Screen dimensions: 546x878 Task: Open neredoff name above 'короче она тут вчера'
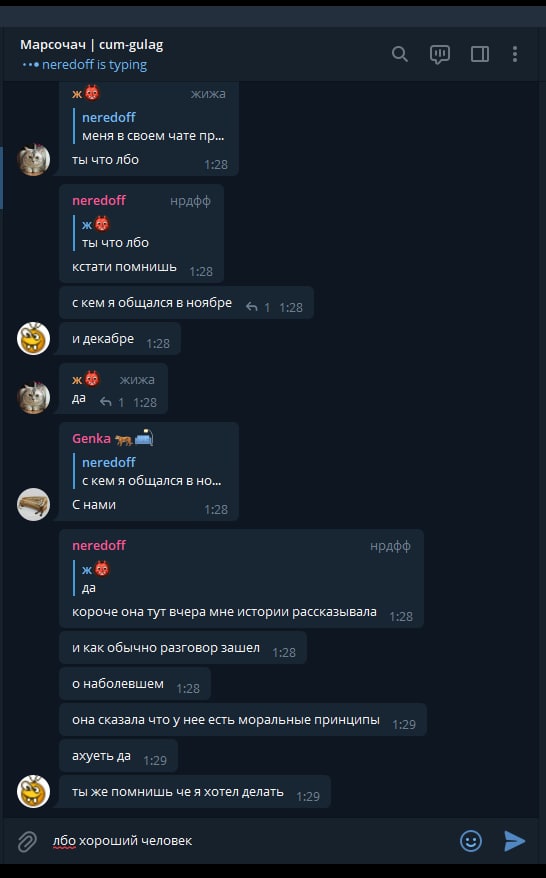(x=99, y=545)
